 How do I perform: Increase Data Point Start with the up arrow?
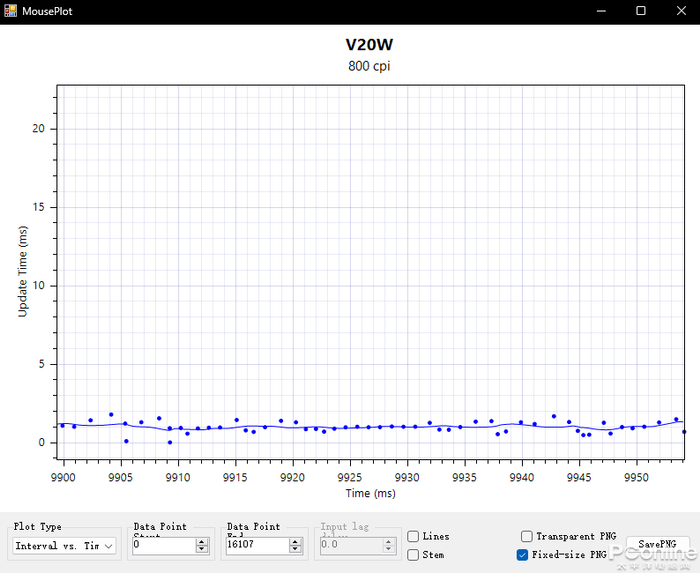[202, 542]
